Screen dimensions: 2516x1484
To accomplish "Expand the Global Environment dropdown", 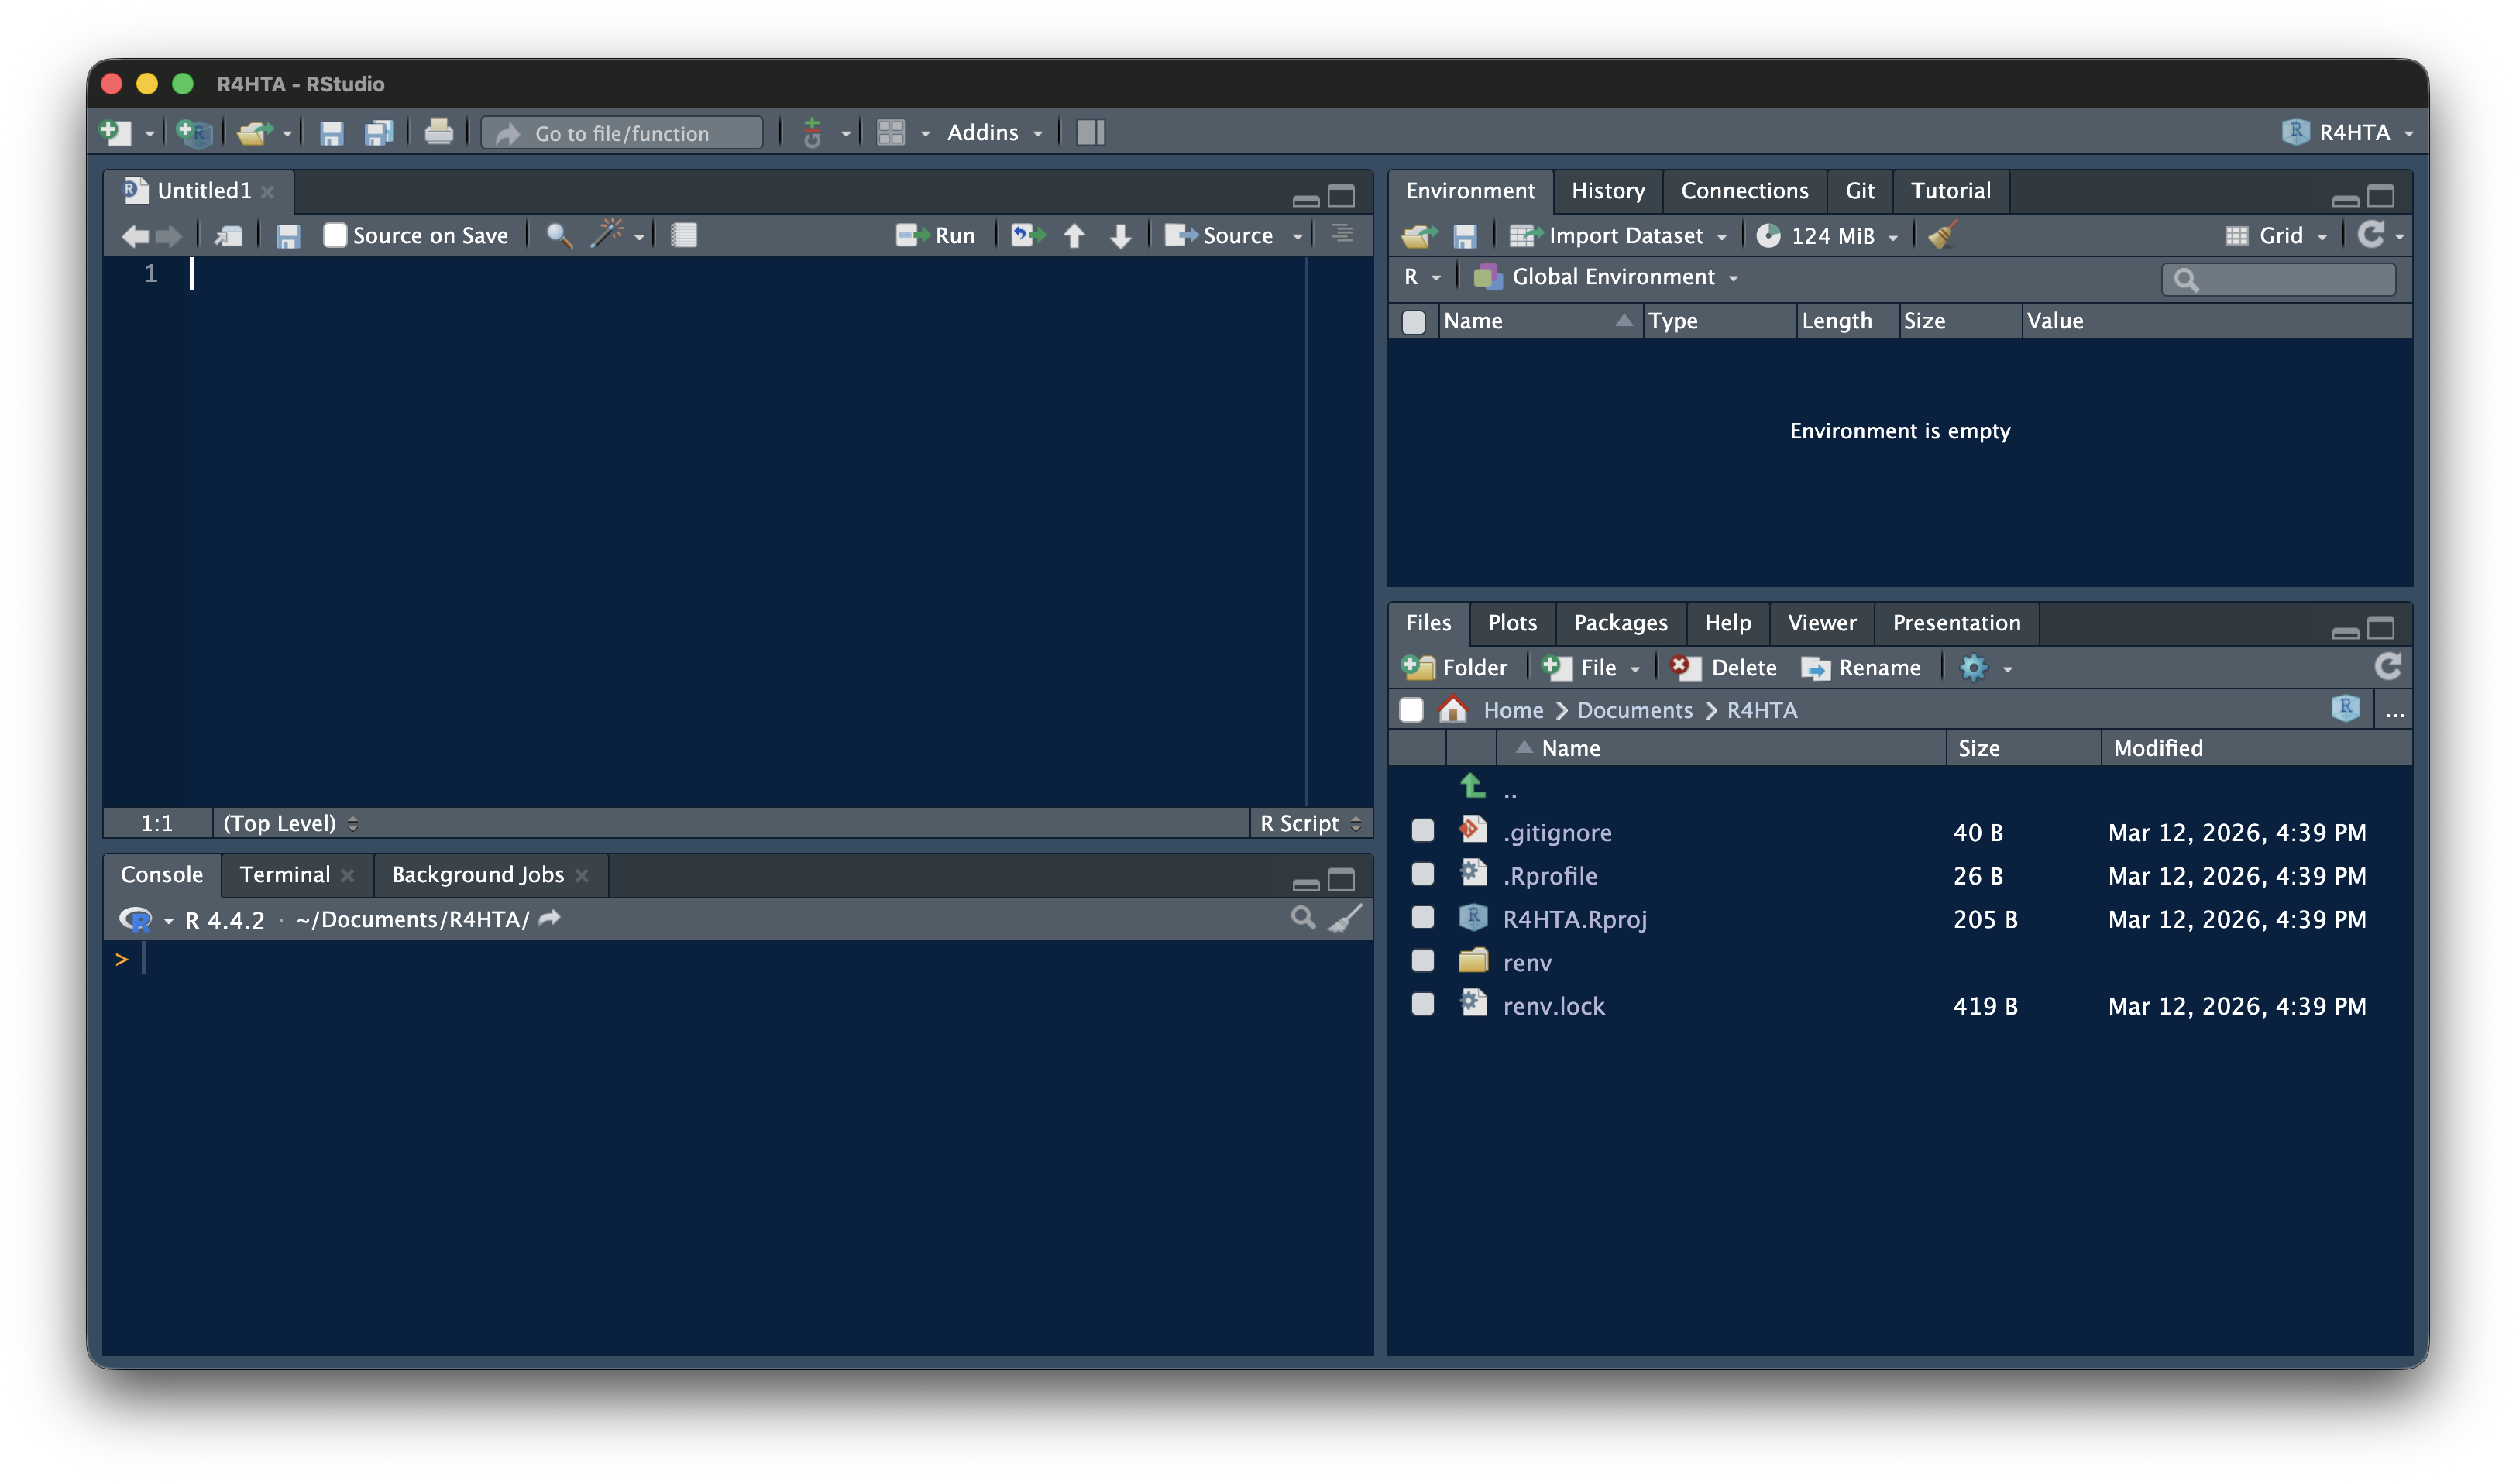I will [1612, 277].
